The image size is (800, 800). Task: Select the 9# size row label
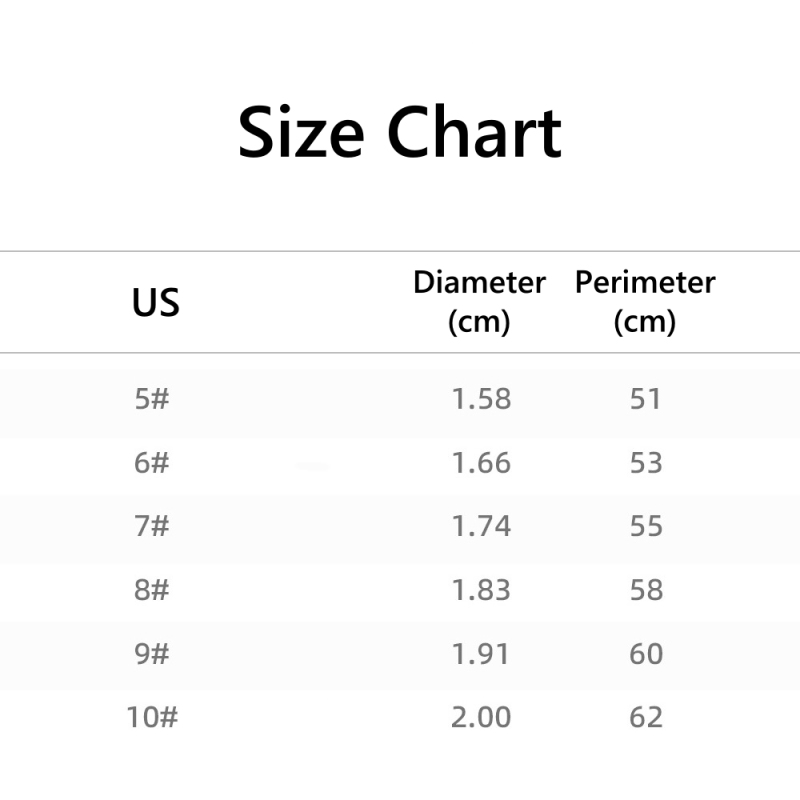pos(152,654)
